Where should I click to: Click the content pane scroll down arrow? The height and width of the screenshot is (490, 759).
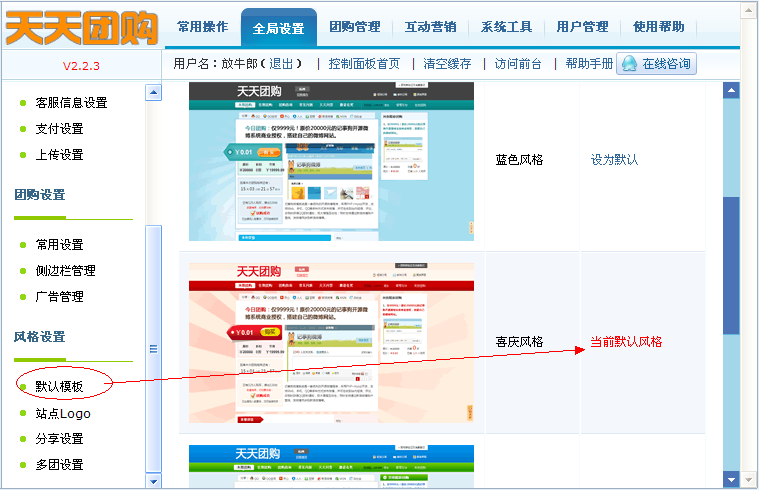click(x=731, y=480)
